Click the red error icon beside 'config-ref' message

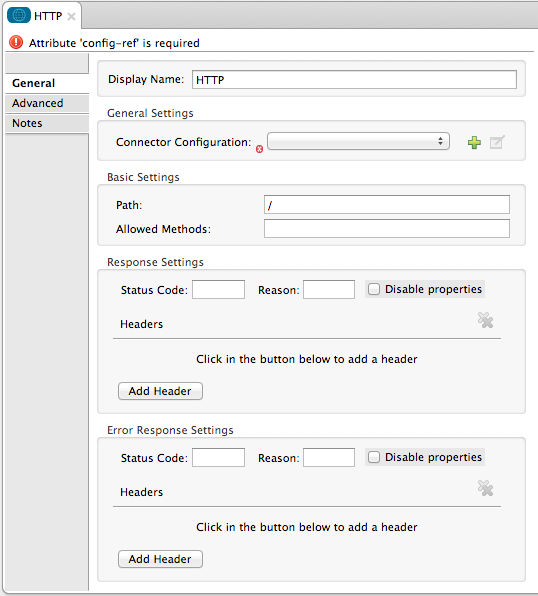click(x=16, y=43)
